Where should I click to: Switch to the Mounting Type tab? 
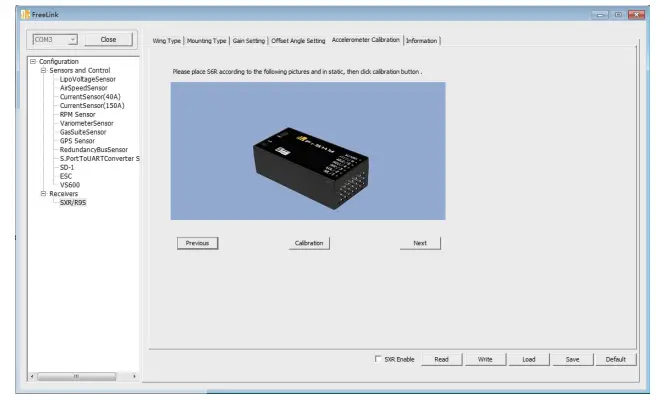pyautogui.click(x=207, y=41)
